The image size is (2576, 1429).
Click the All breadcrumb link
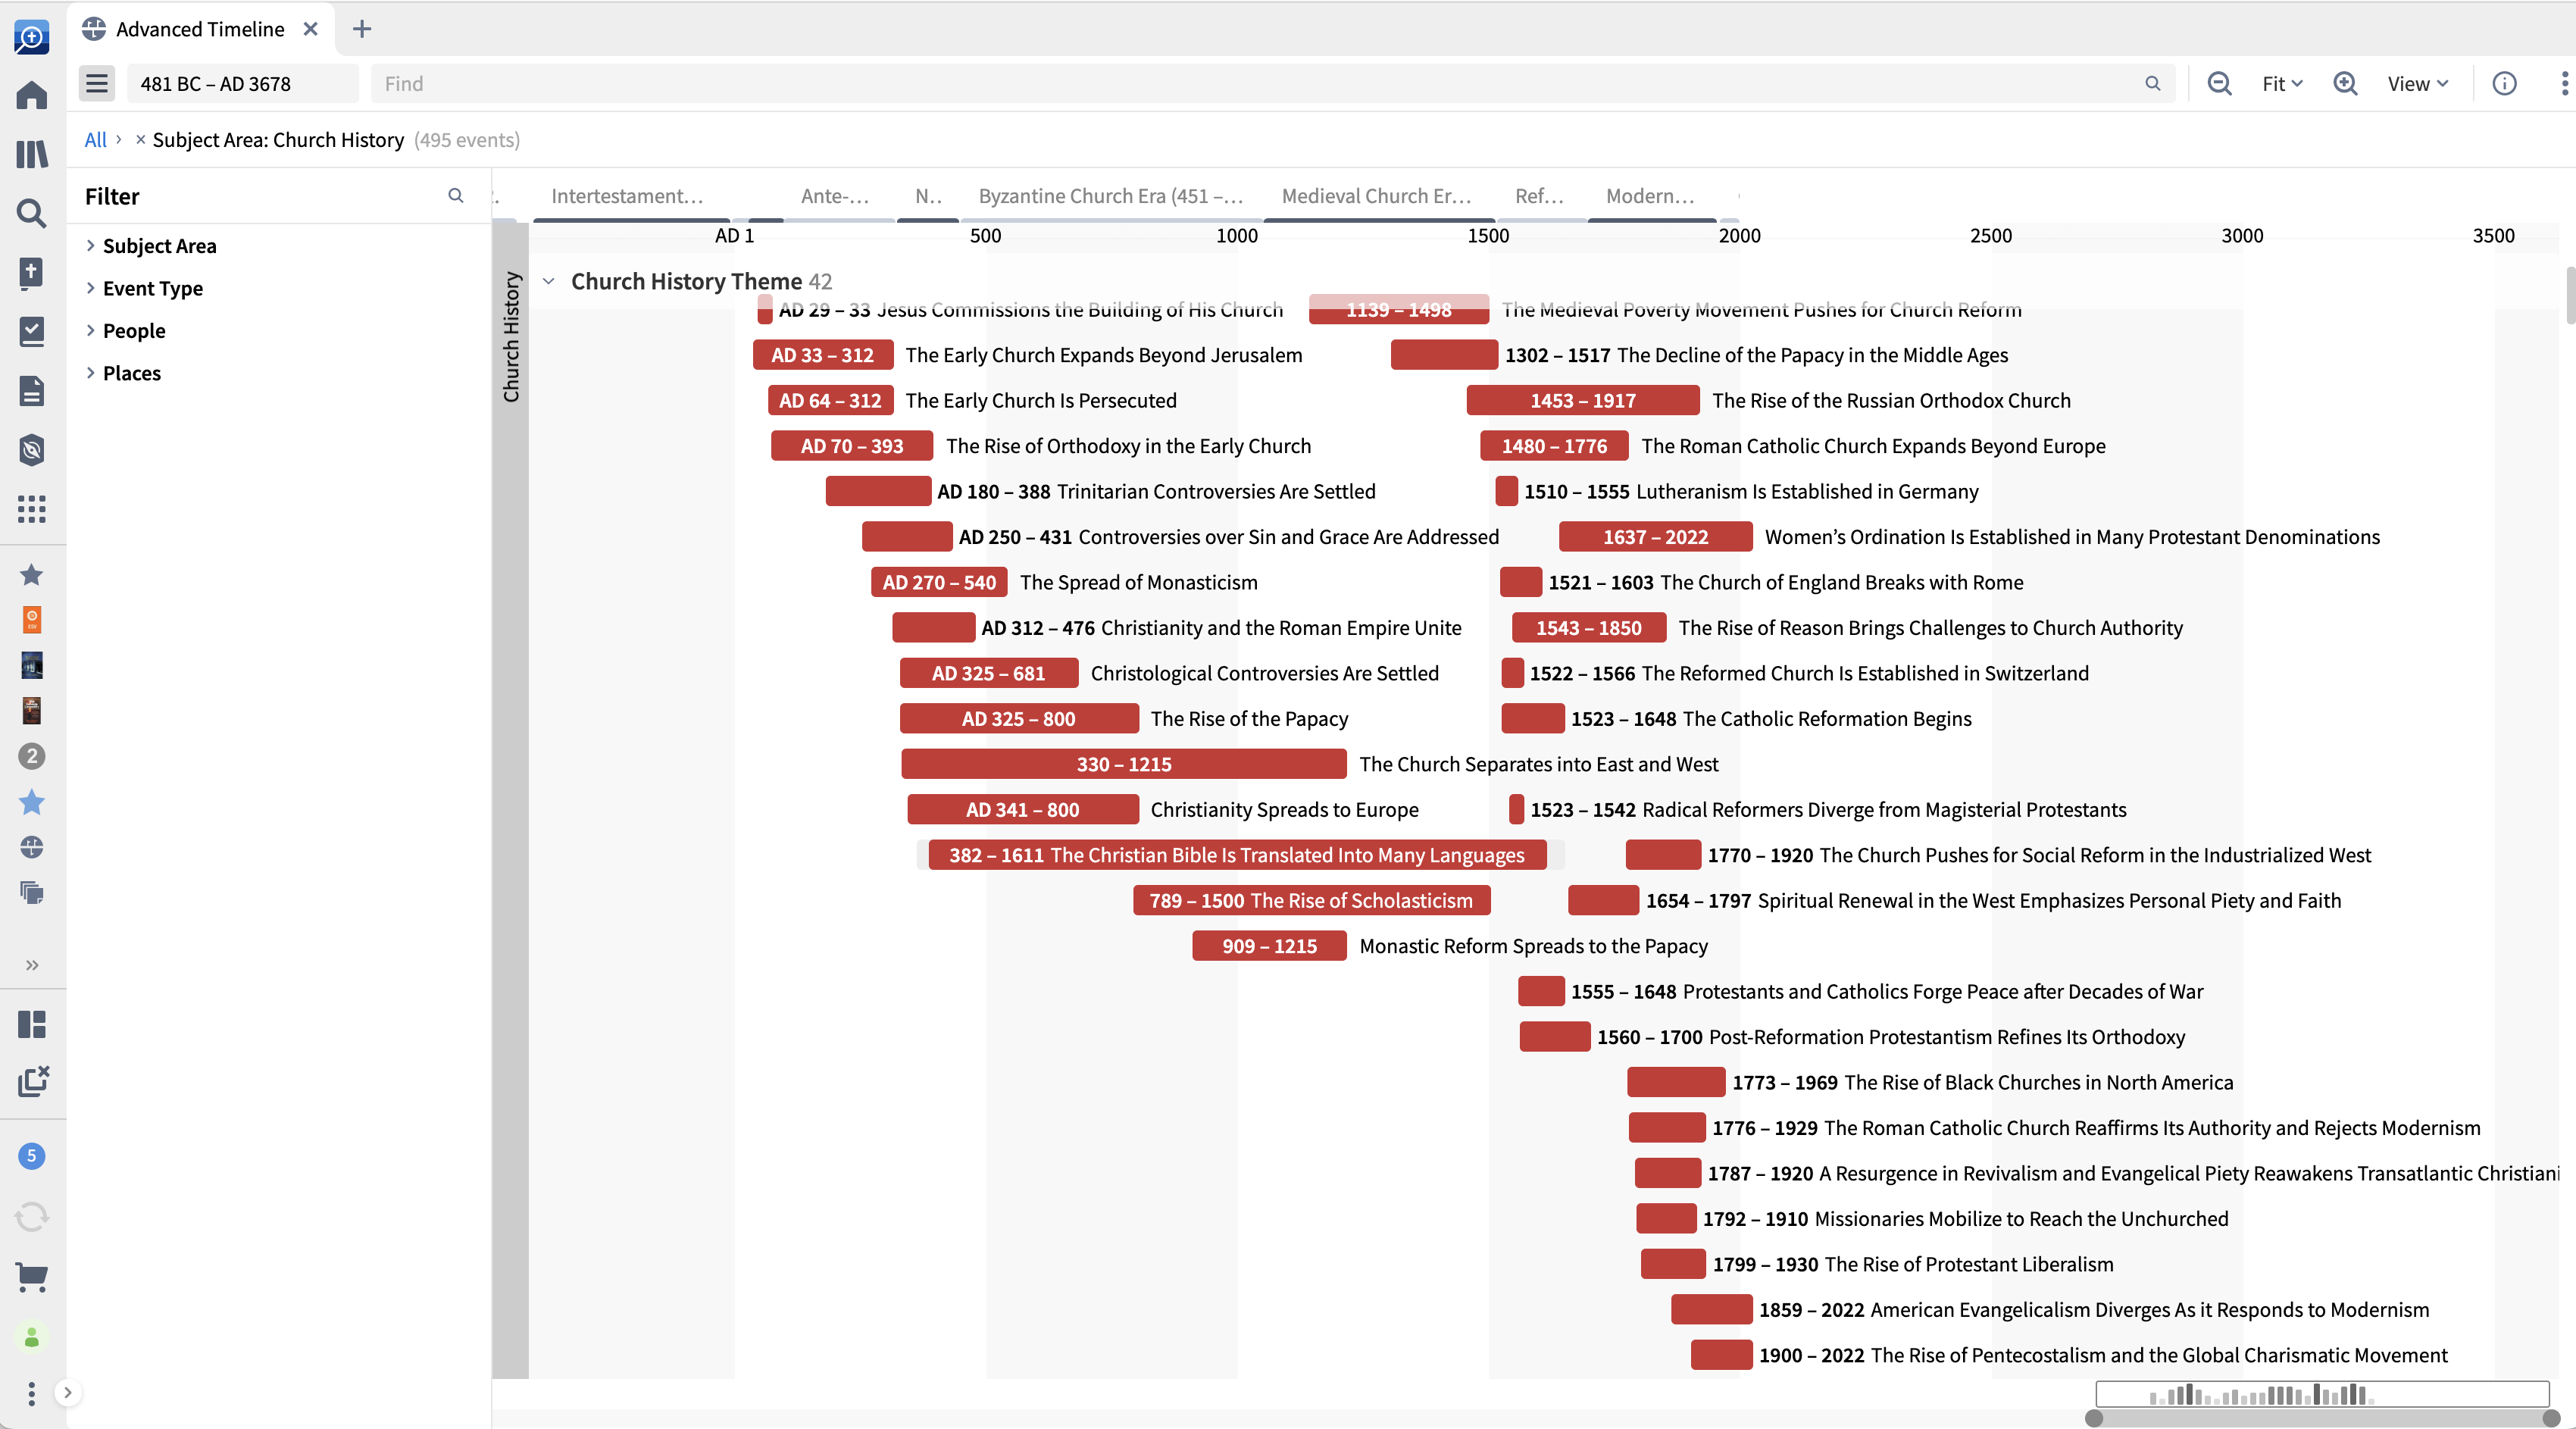[95, 140]
